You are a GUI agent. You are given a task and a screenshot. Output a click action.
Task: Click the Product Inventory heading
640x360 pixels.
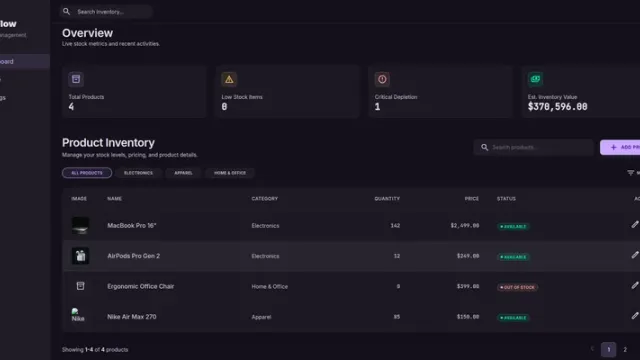point(108,143)
